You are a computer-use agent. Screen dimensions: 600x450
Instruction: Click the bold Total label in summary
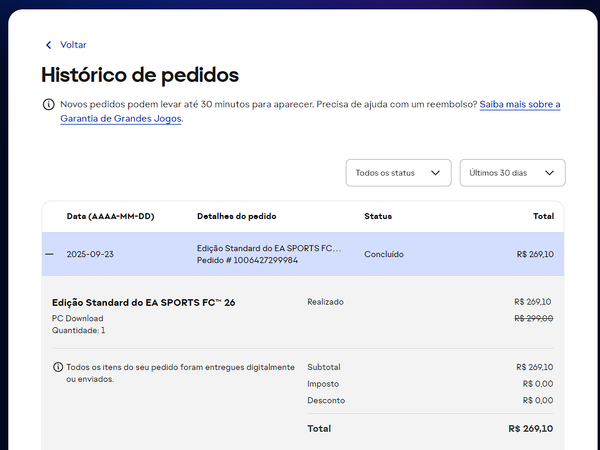[319, 429]
